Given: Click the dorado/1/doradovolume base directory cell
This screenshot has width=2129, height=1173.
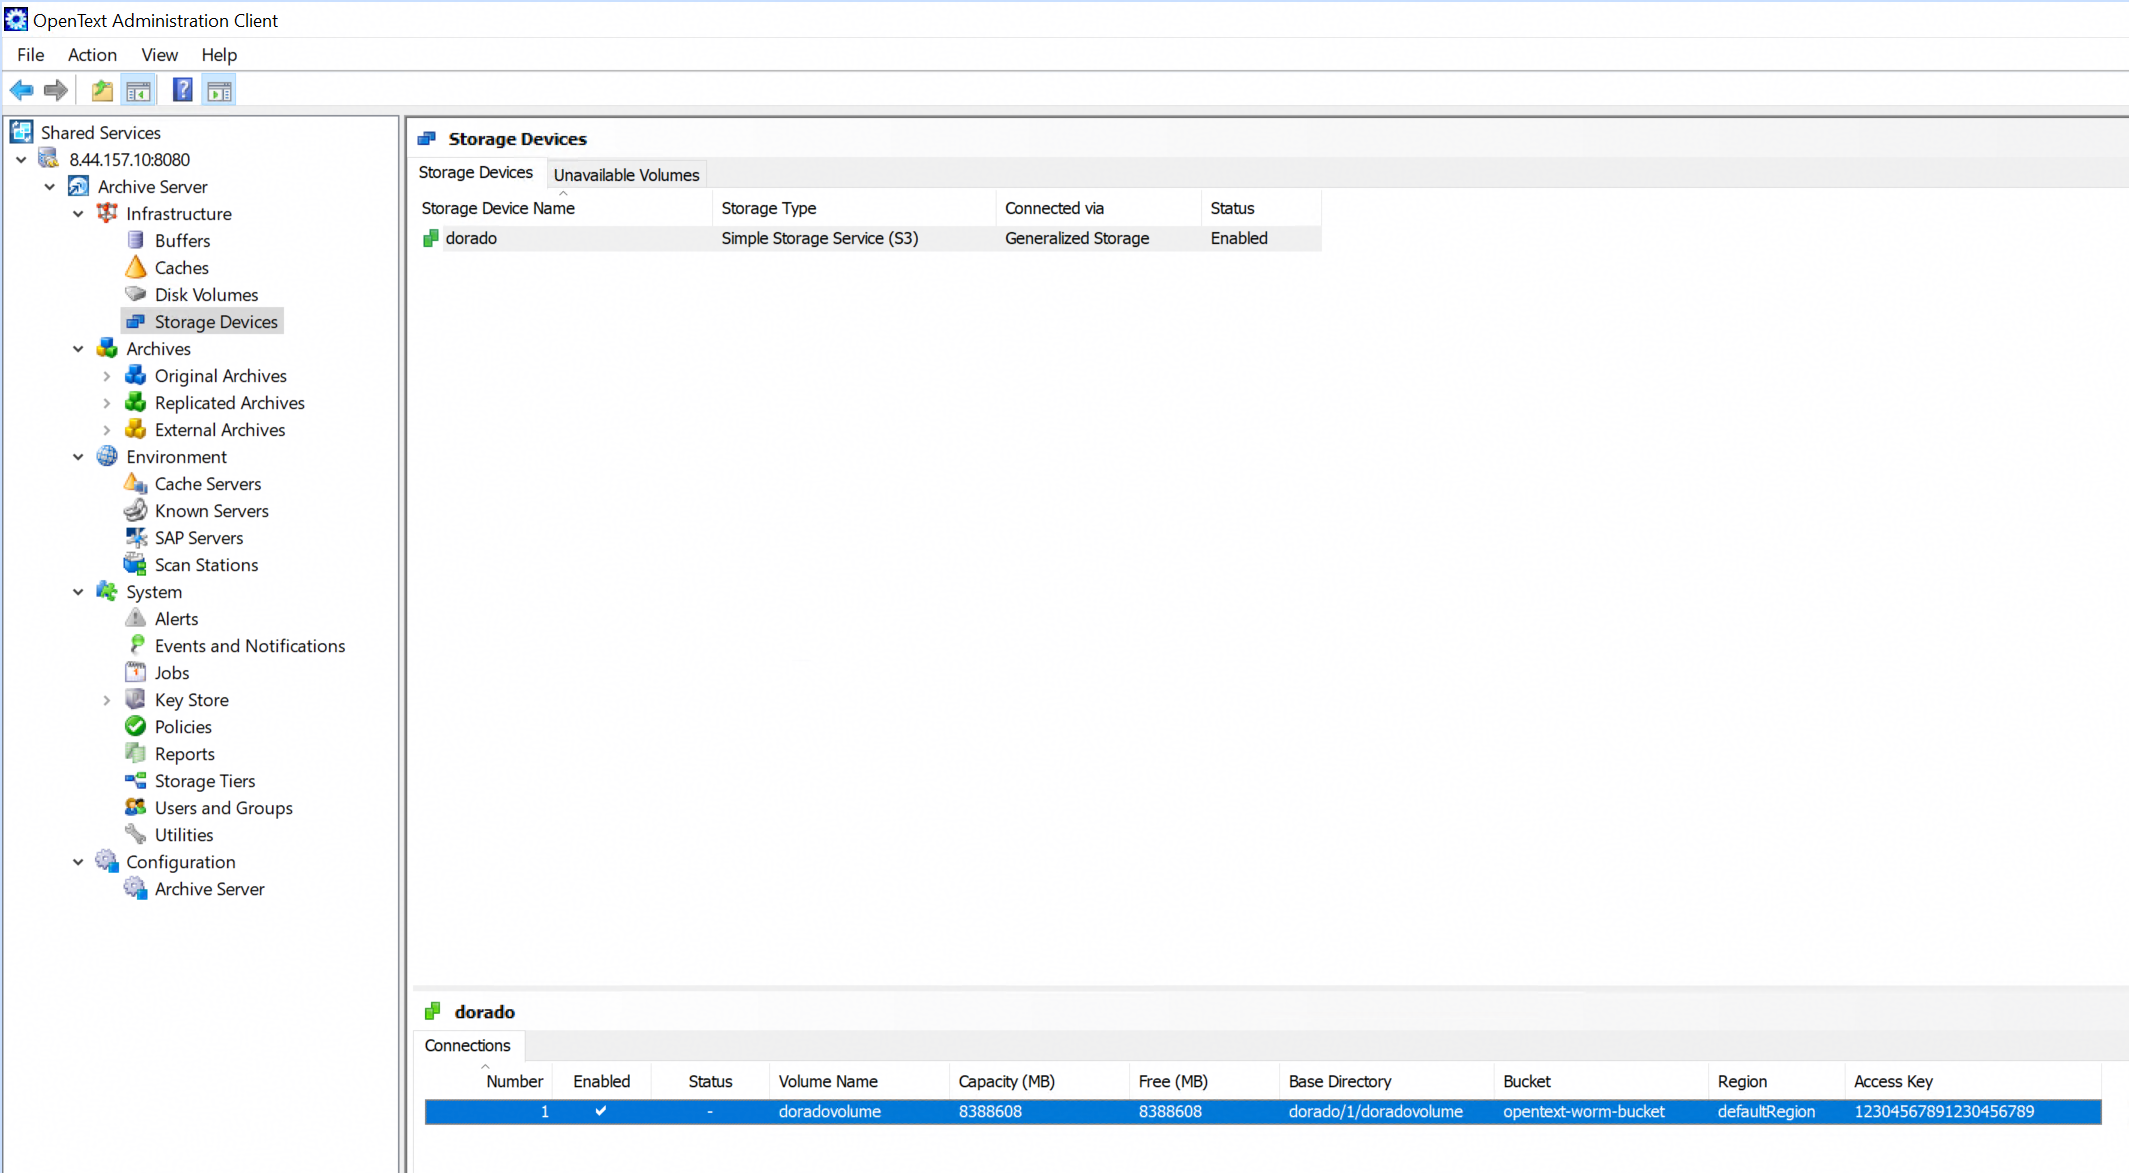Looking at the screenshot, I should 1375,1111.
